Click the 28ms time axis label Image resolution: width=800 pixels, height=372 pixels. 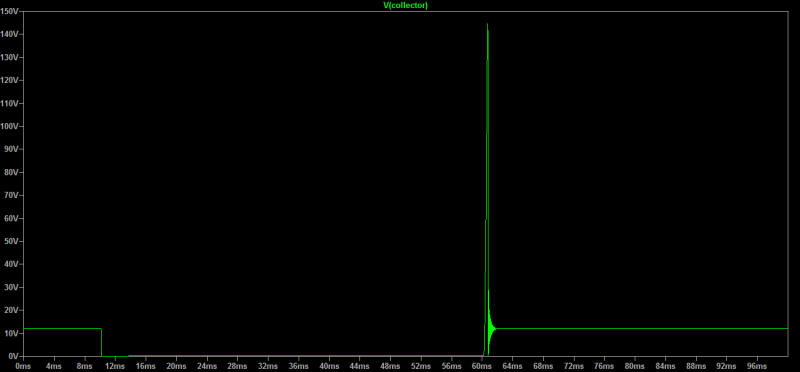[237, 366]
